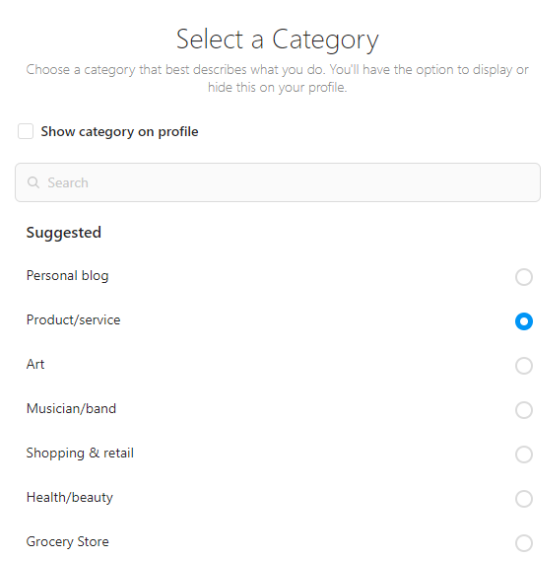Pick the Musician/band radio option
The height and width of the screenshot is (576, 558).
point(524,410)
